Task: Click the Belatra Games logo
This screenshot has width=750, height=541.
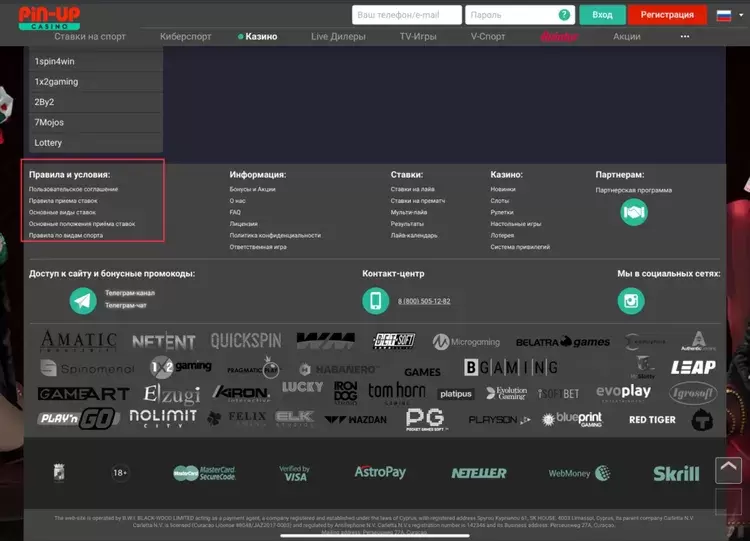Action: point(562,342)
